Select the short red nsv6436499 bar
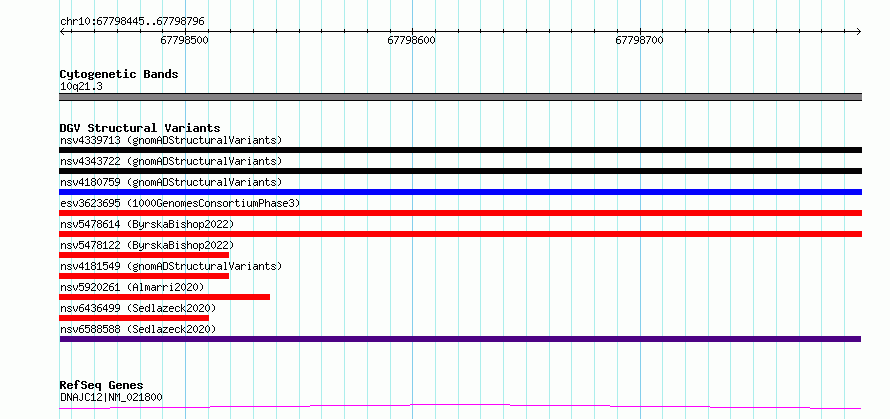The height and width of the screenshot is (419, 890). [x=134, y=318]
